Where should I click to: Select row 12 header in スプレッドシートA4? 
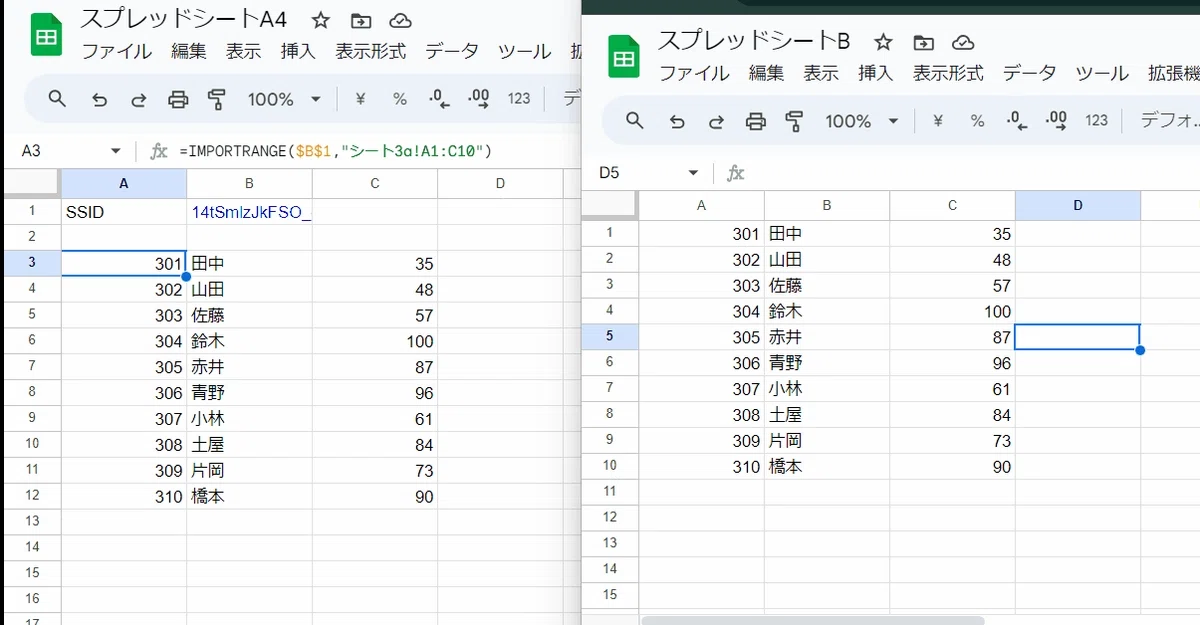pyautogui.click(x=31, y=496)
